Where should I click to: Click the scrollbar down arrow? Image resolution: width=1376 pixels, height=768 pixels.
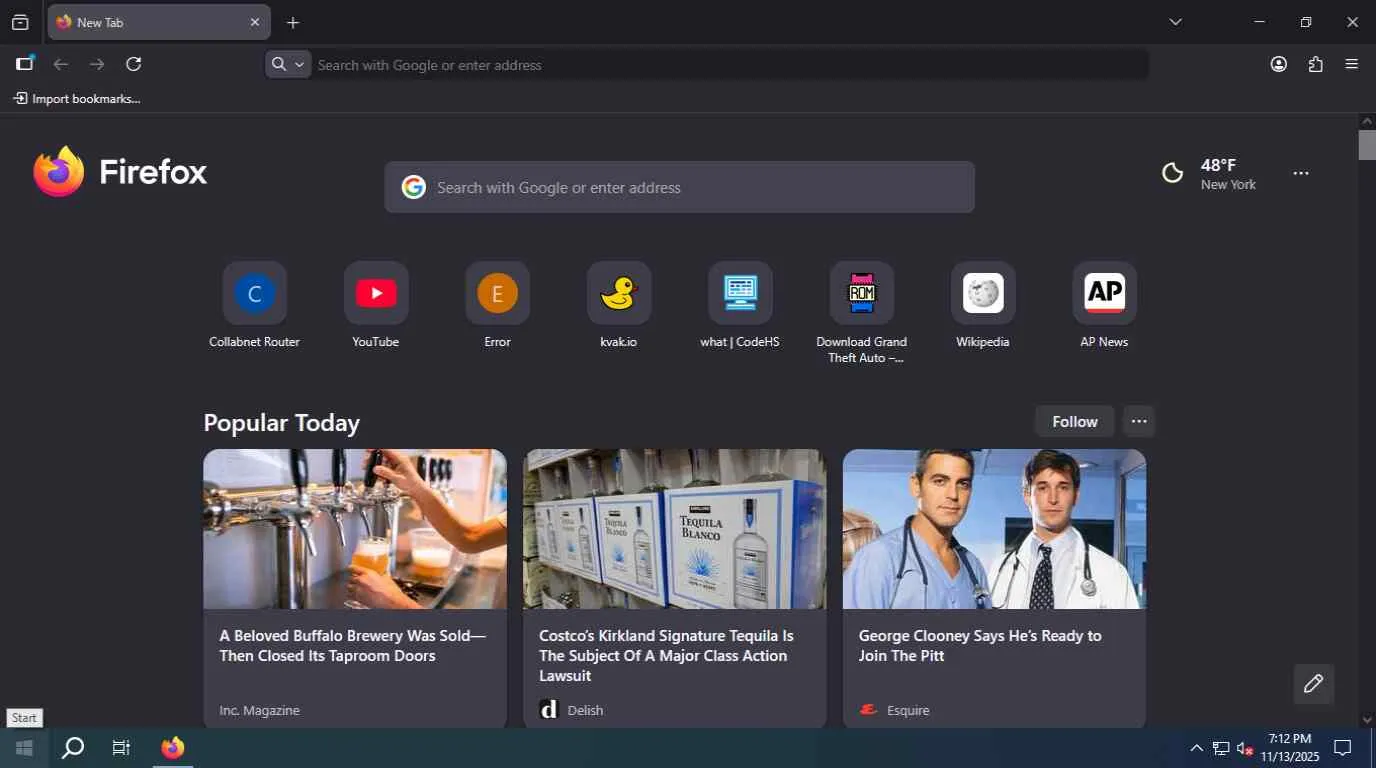[x=1367, y=720]
